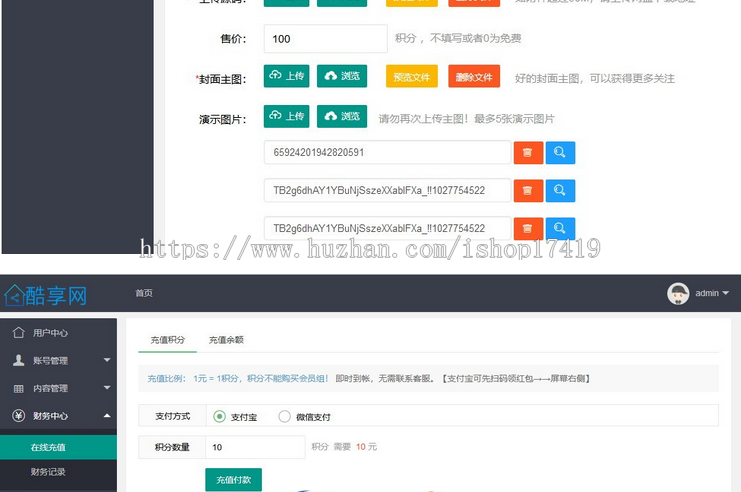The width and height of the screenshot is (741, 492).
Task: Open the admin dropdown arrow
Action: 725,293
